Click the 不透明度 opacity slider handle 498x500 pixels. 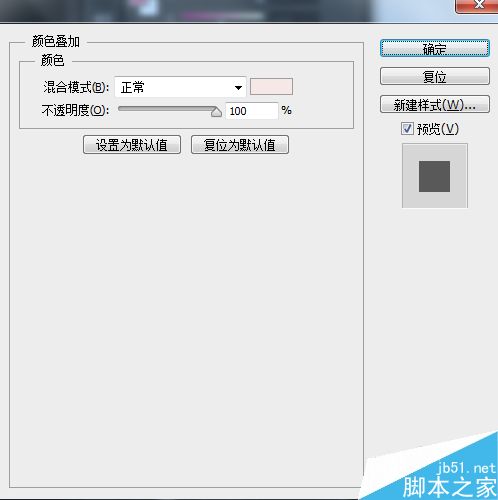click(x=216, y=112)
